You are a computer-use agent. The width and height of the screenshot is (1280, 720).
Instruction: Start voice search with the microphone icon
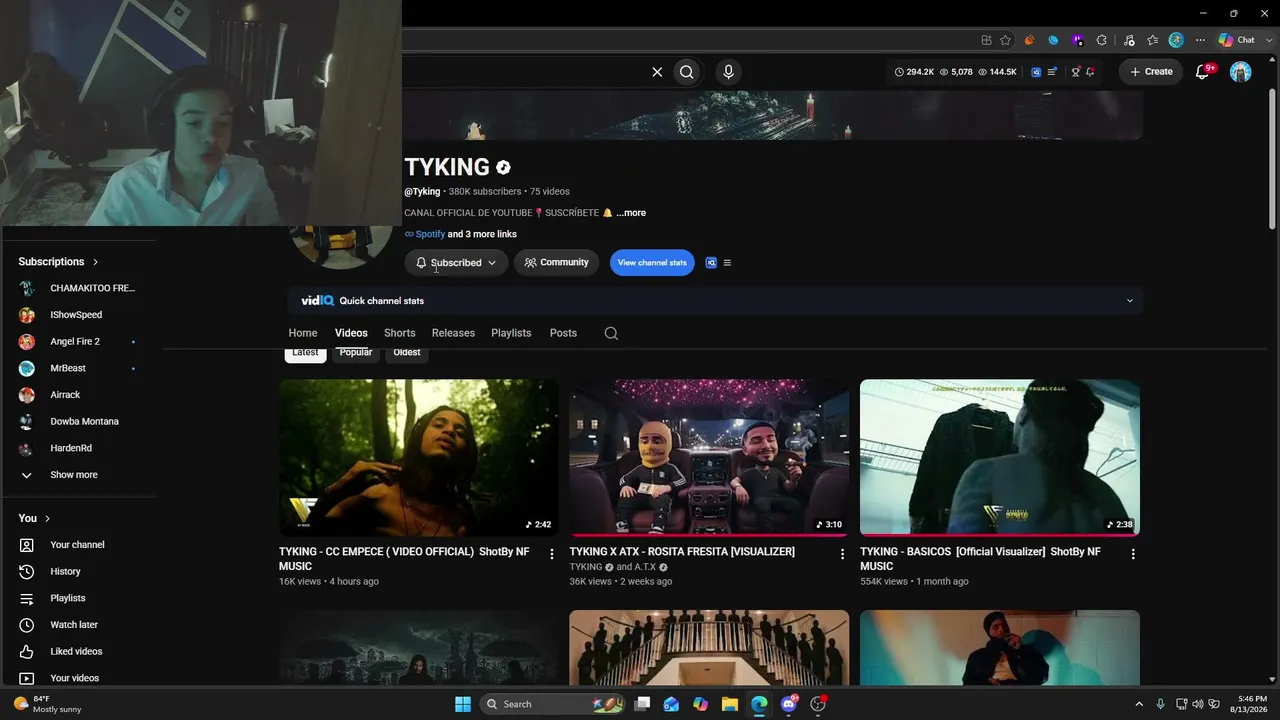(728, 72)
